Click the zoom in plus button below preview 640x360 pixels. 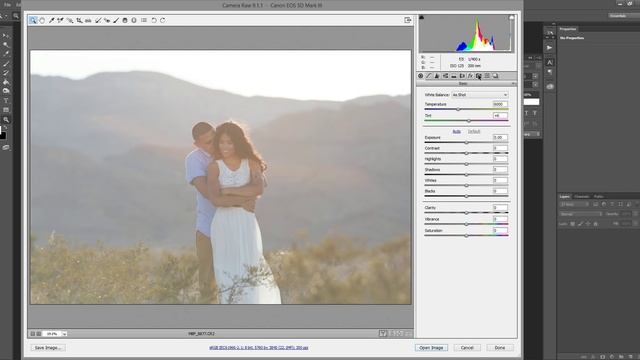point(39,334)
